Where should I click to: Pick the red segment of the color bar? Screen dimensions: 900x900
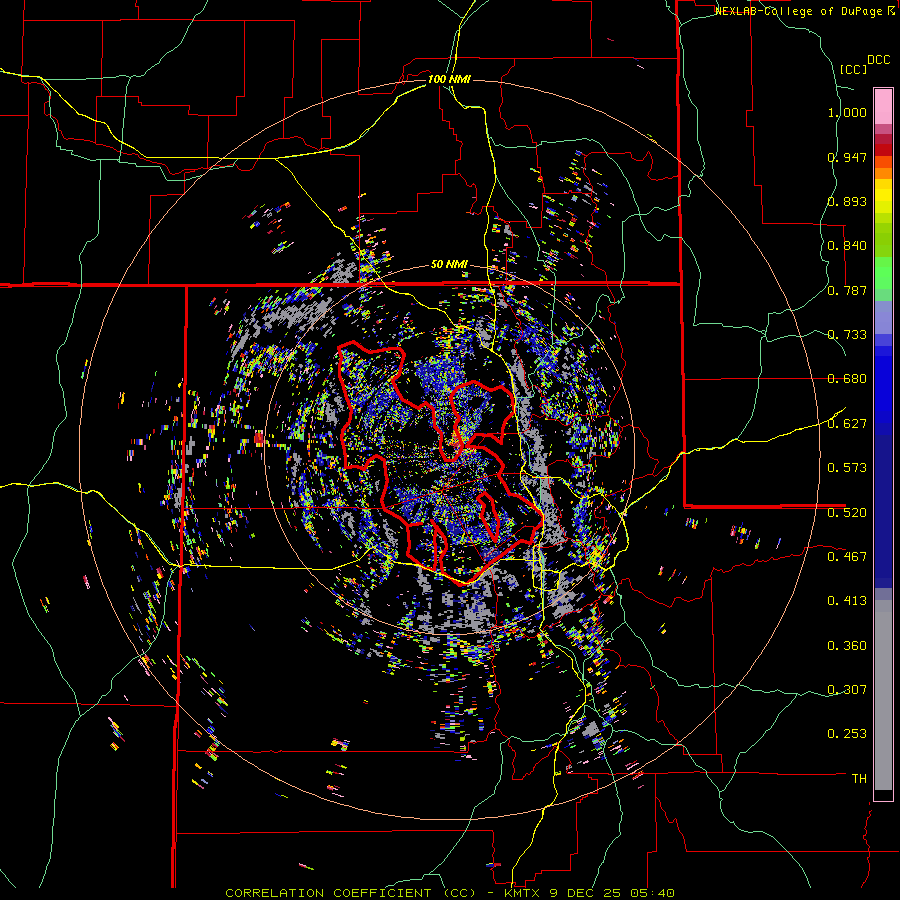pos(883,150)
